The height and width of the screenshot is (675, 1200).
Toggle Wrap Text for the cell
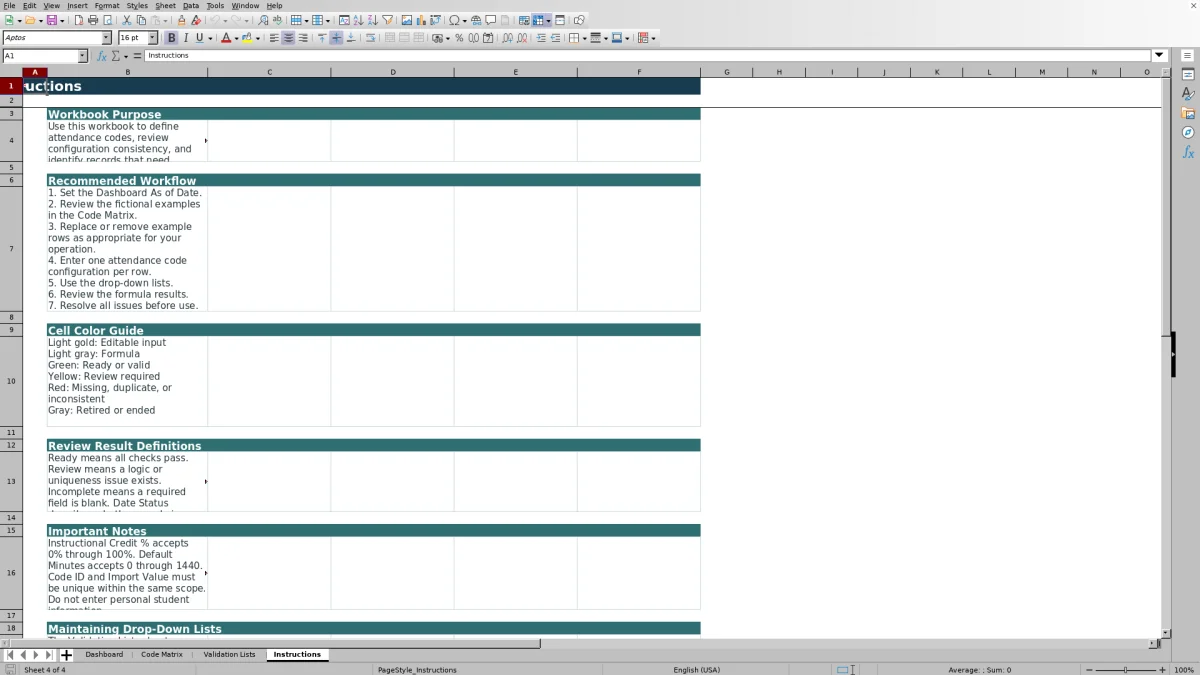(x=370, y=38)
